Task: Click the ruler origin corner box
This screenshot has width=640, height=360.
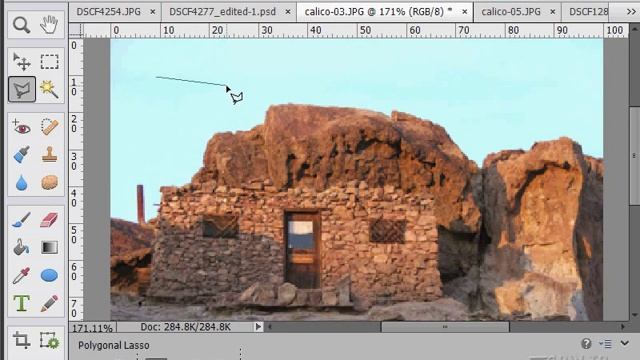Action: pyautogui.click(x=76, y=30)
